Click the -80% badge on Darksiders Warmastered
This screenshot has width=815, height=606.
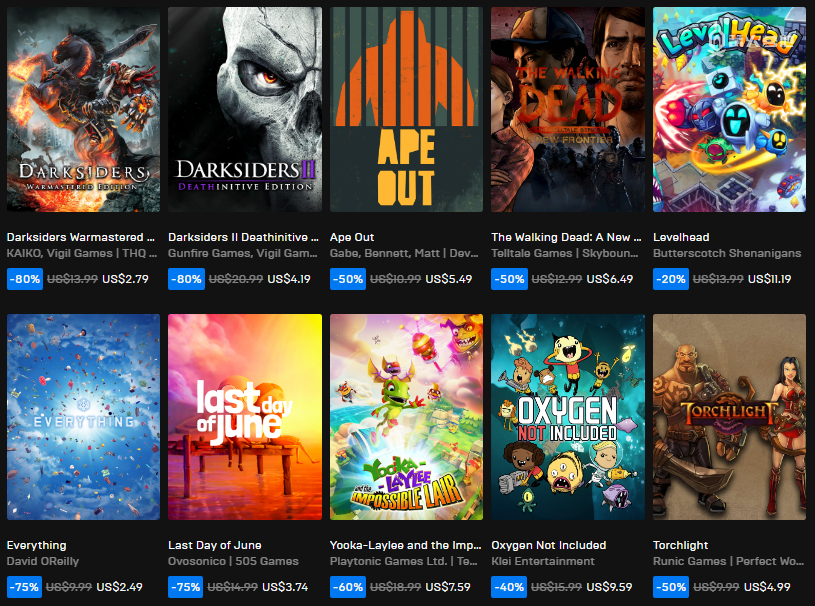[25, 279]
